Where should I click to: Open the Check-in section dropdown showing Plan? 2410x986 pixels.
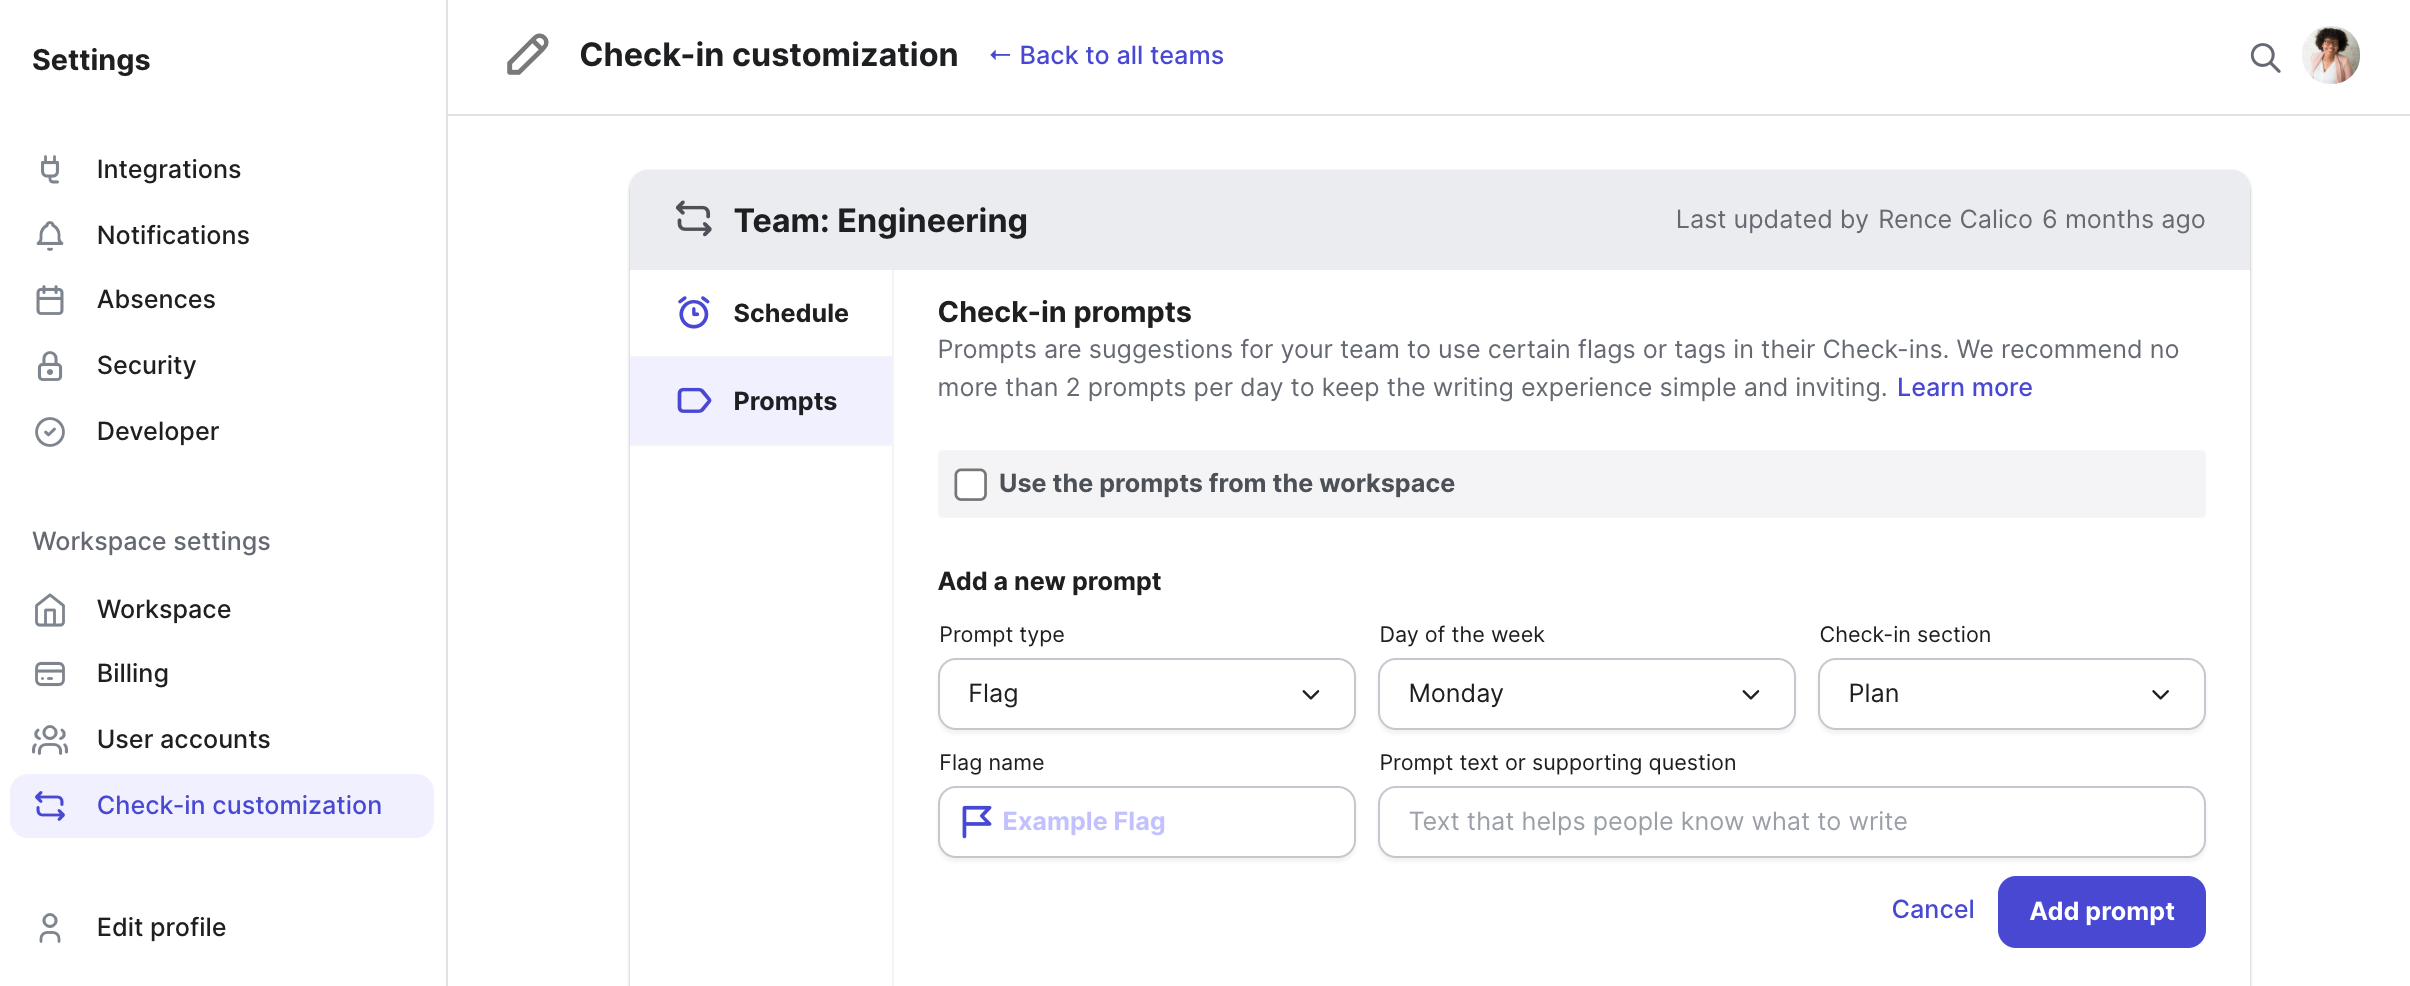coord(2011,694)
